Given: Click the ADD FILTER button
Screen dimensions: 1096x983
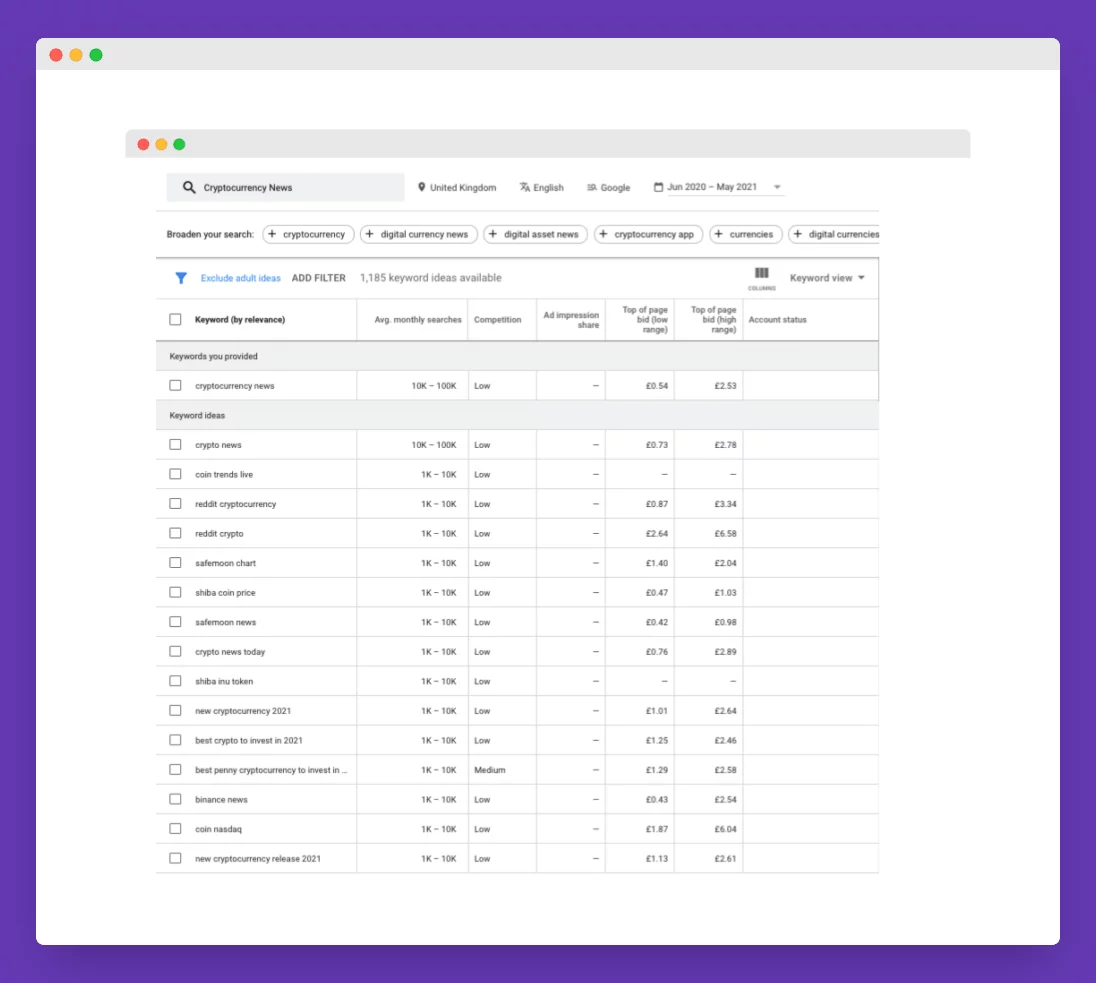Looking at the screenshot, I should pyautogui.click(x=318, y=278).
